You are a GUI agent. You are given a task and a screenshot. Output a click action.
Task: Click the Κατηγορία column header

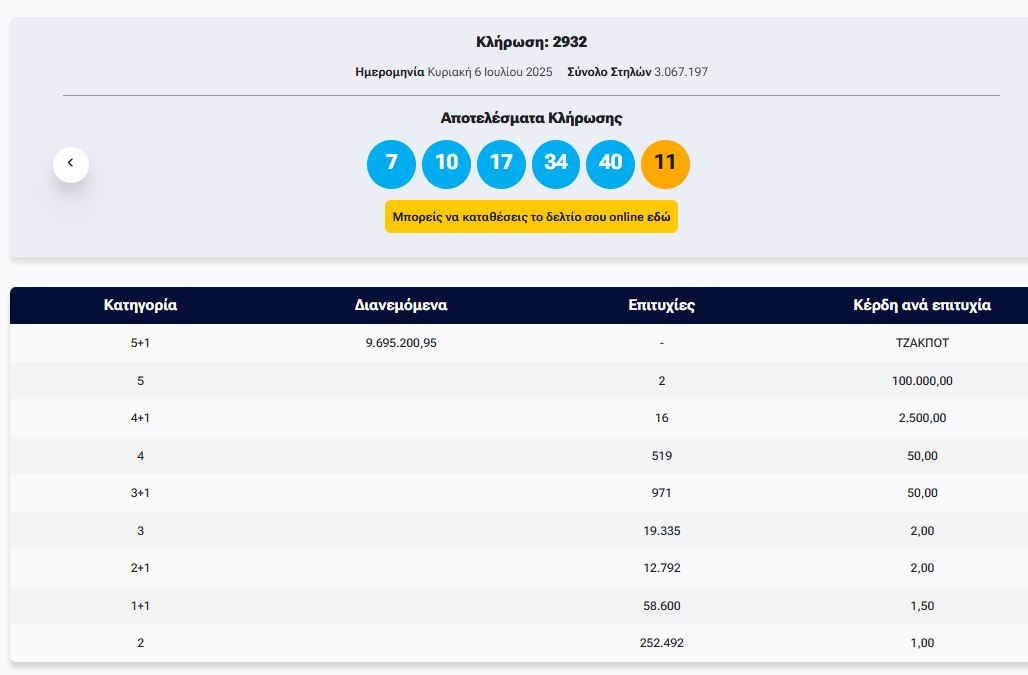coord(140,305)
